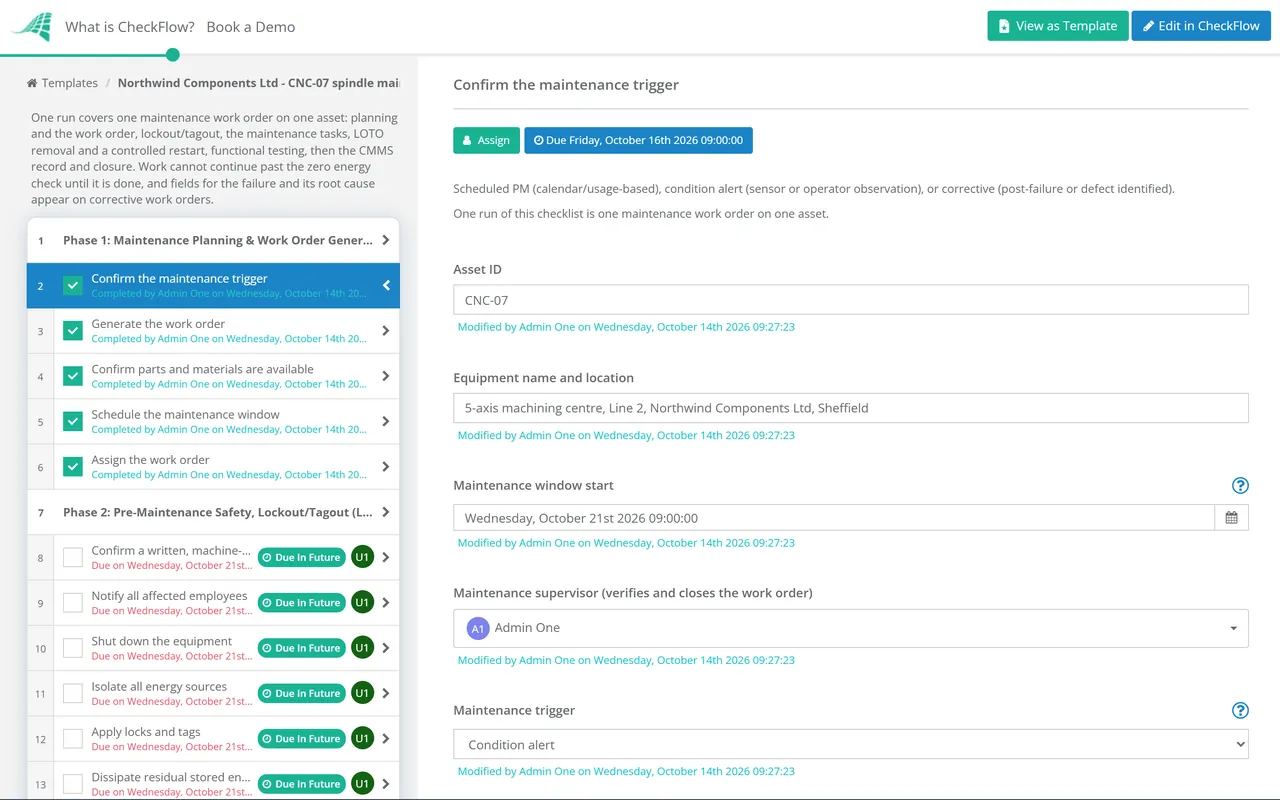Uncheck Confirm the maintenance trigger checkbox

(x=73, y=286)
